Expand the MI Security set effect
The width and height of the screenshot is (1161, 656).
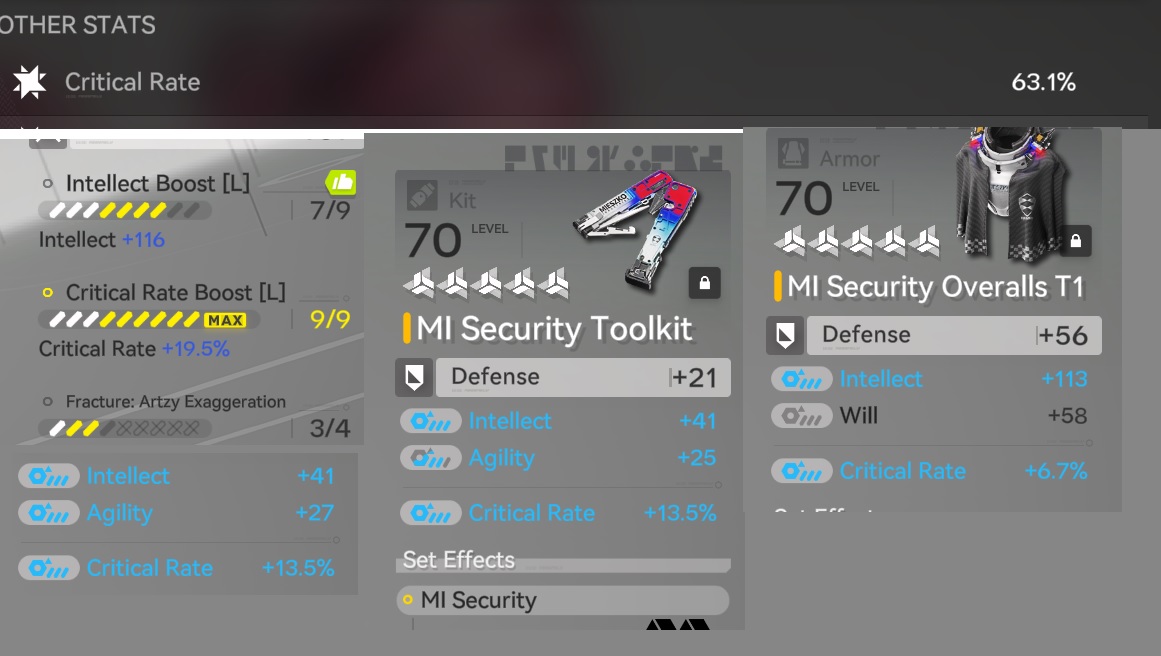563,600
